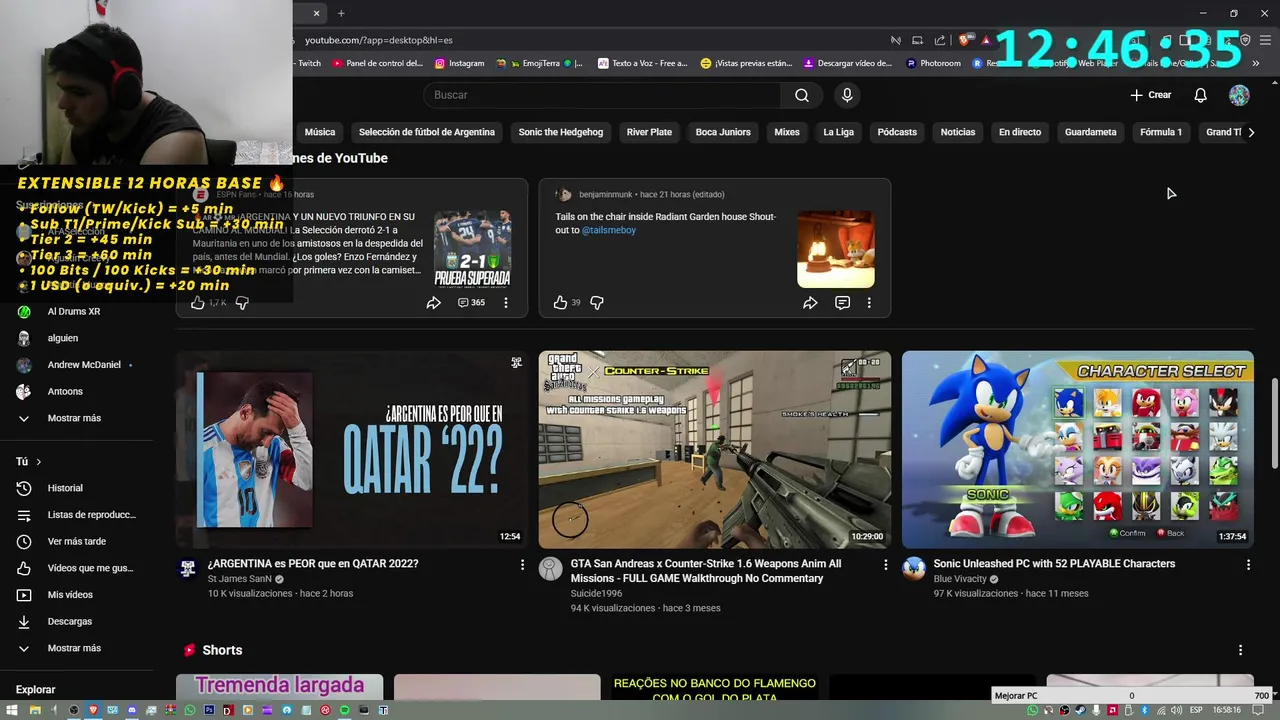Open the account avatar menu
The height and width of the screenshot is (720, 1280).
pos(1239,95)
